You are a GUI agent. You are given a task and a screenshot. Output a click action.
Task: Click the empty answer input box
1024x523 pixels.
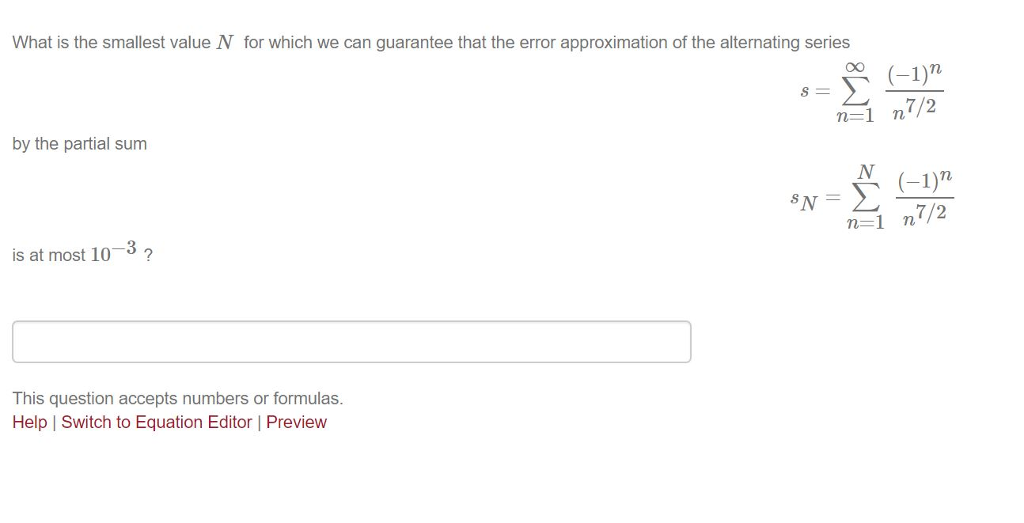point(351,342)
